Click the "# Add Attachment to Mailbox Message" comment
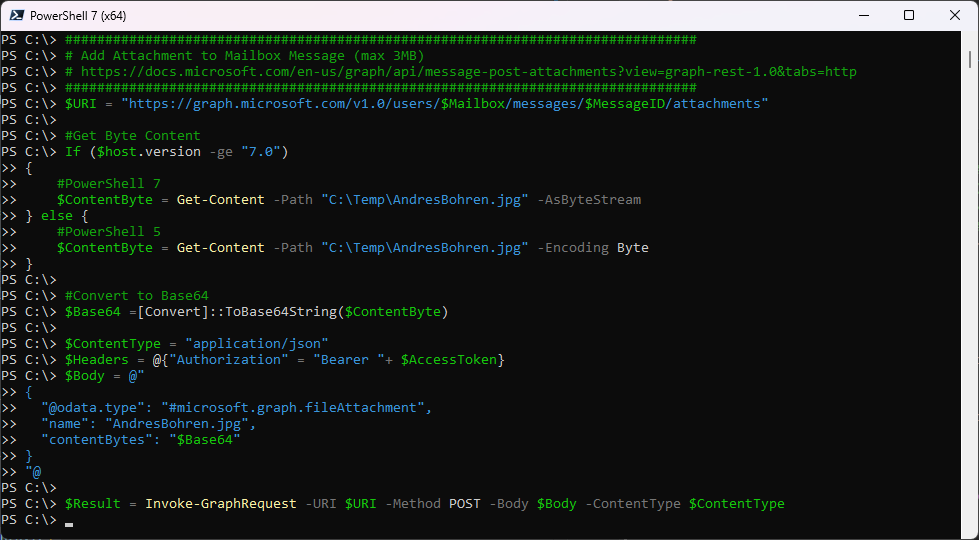The width and height of the screenshot is (979, 540). (x=245, y=56)
